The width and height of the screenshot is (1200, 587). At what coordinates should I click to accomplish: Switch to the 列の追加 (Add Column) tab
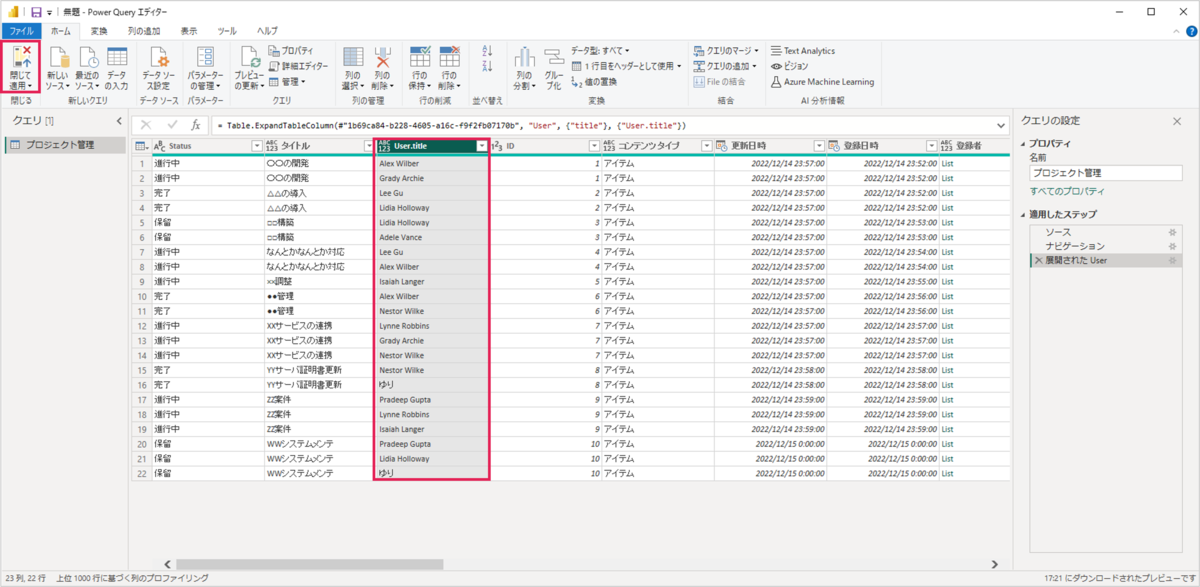point(145,31)
